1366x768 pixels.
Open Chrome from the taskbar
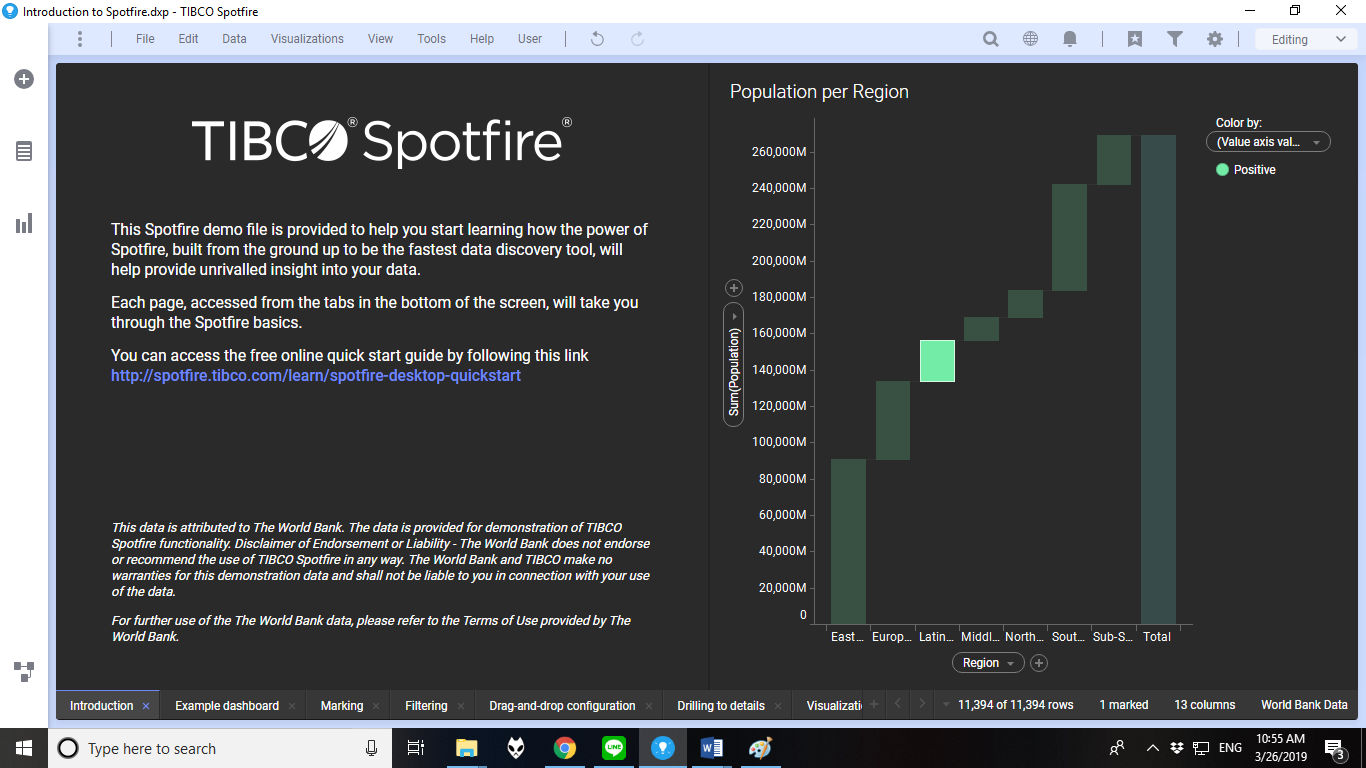tap(565, 748)
